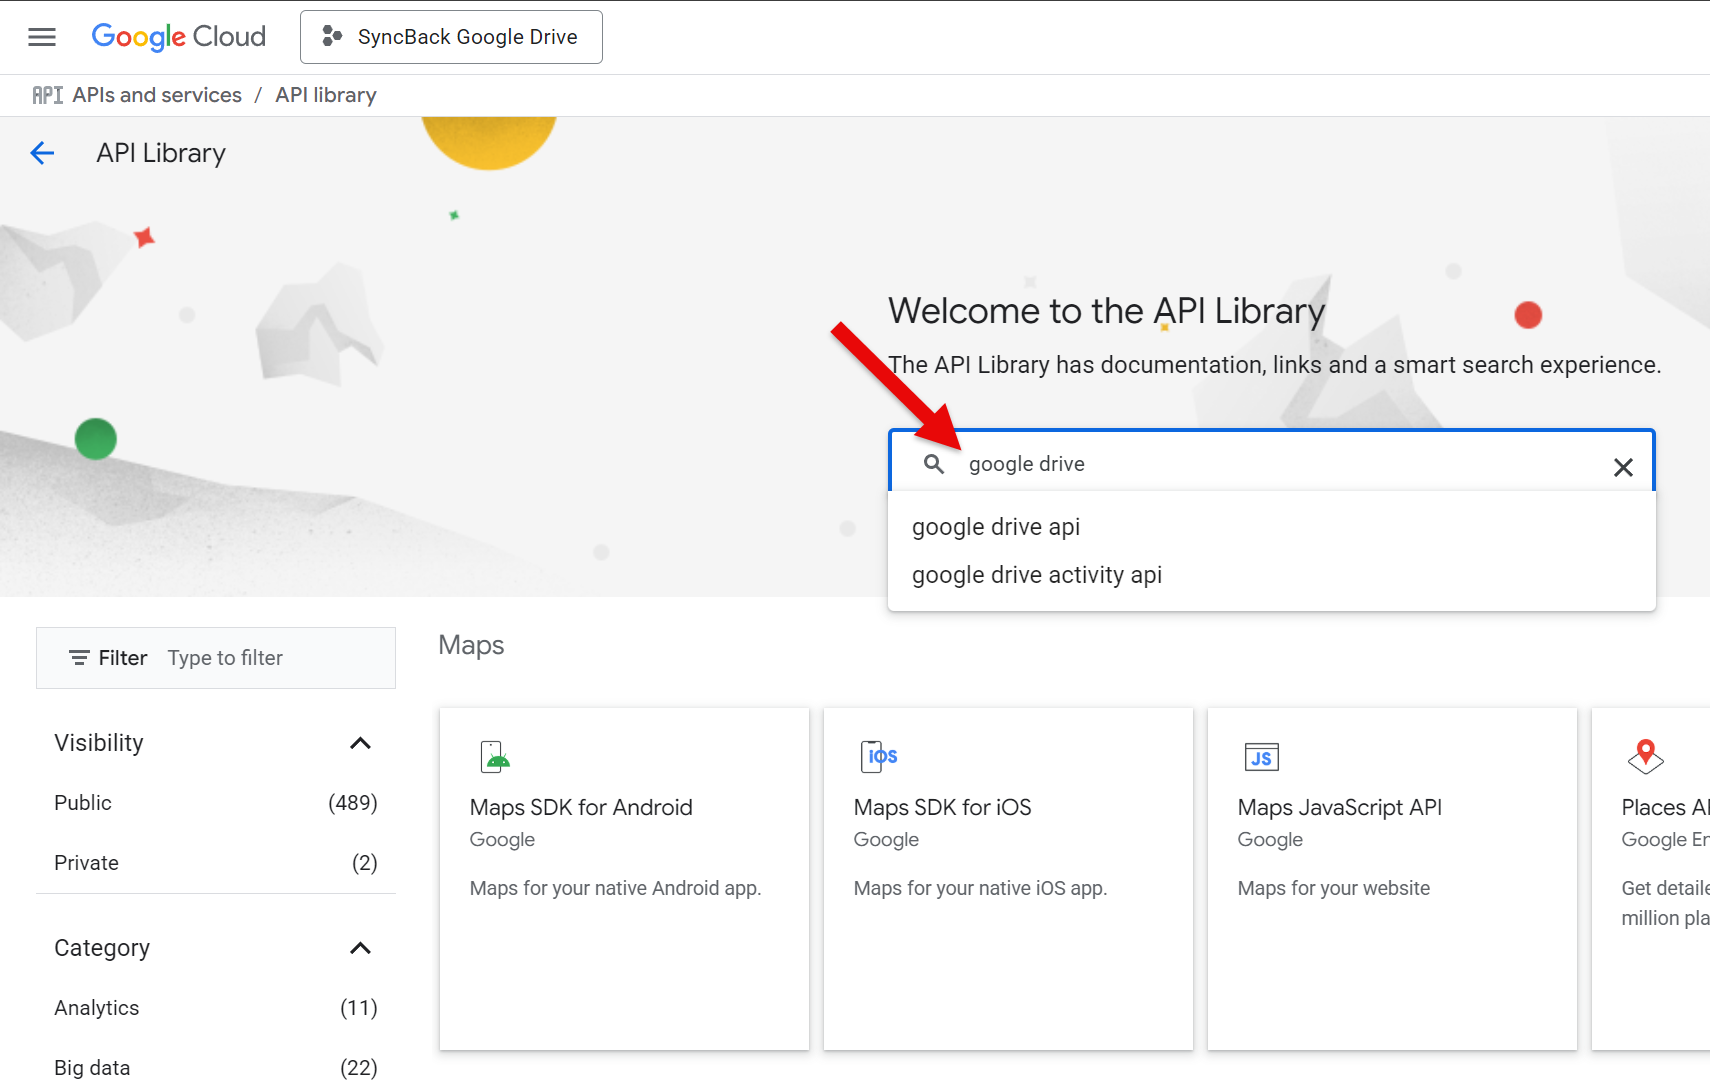1710x1086 pixels.
Task: Open the SyncBack Google Drive project selector
Action: click(x=451, y=37)
